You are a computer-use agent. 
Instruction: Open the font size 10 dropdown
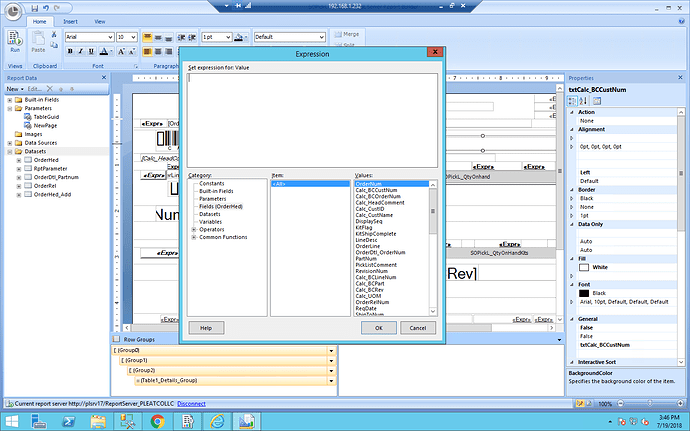click(x=133, y=37)
